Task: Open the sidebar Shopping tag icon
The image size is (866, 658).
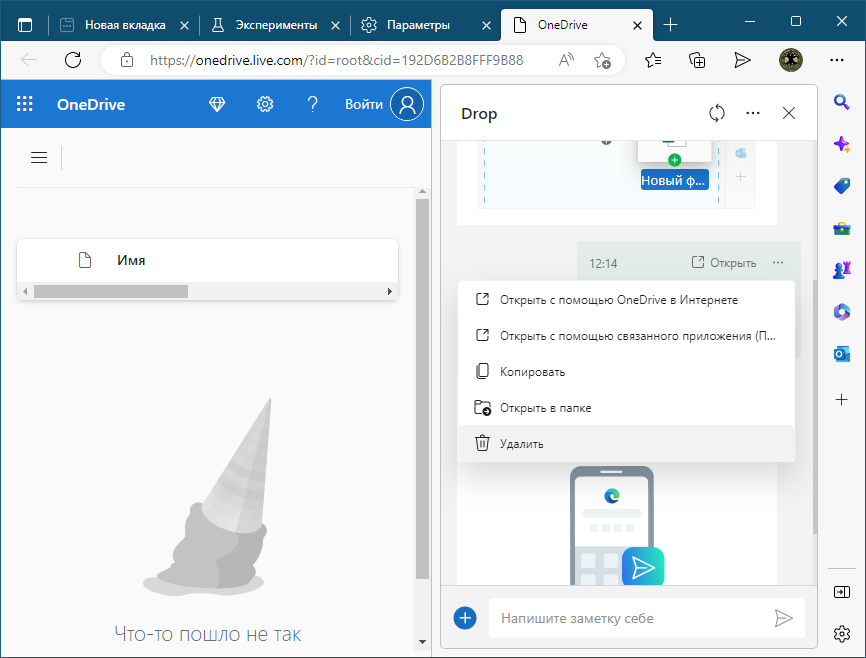Action: [x=841, y=186]
